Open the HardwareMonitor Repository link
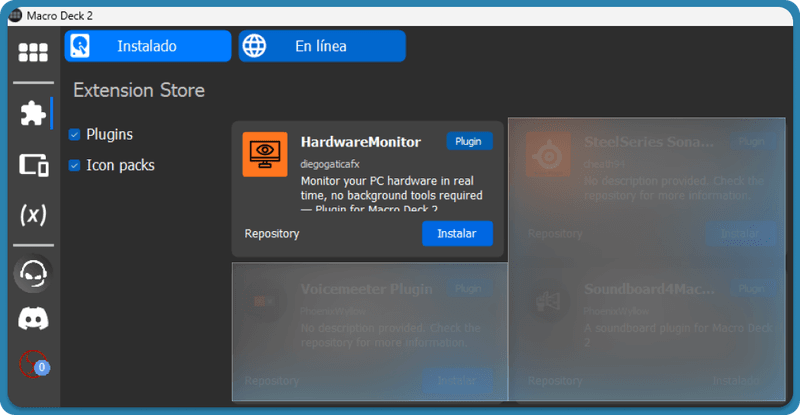 (x=272, y=233)
